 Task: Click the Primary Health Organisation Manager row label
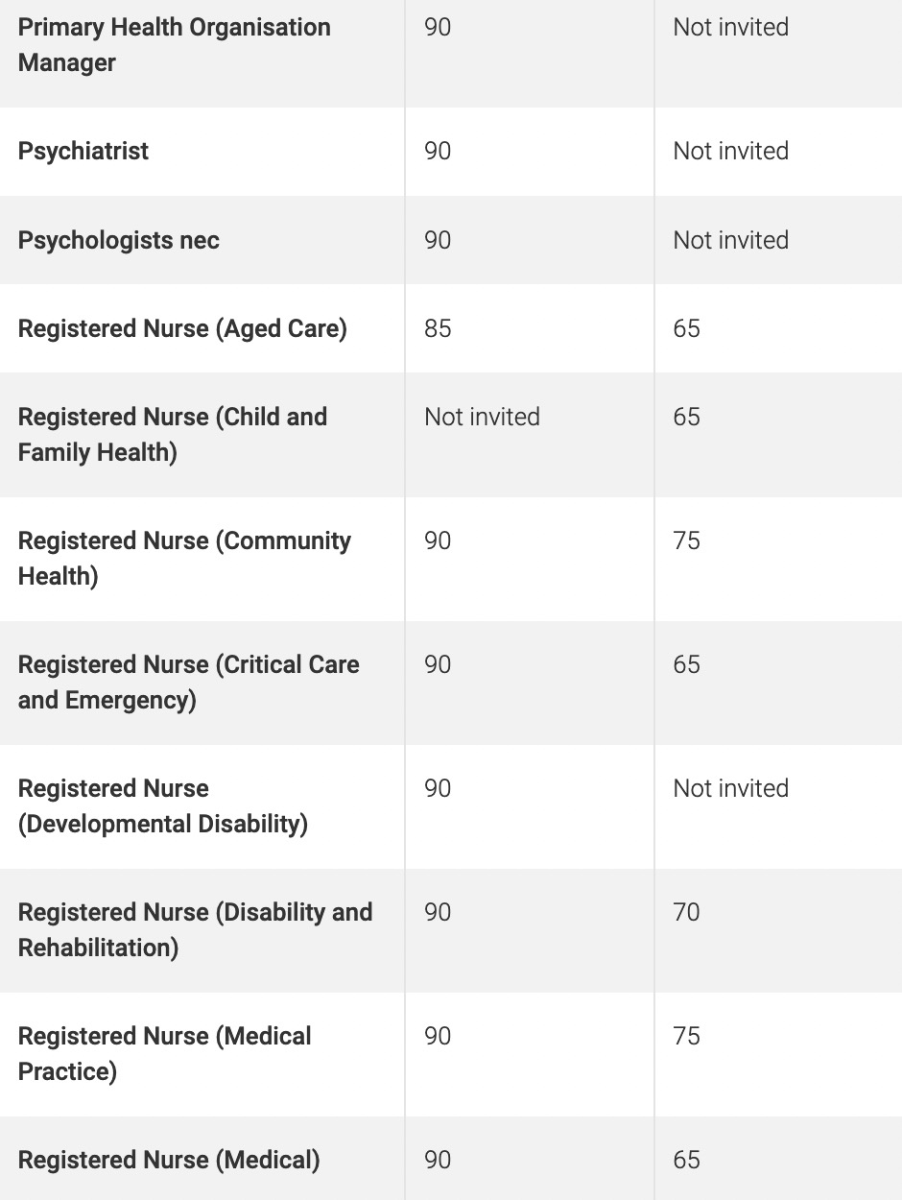tap(174, 45)
